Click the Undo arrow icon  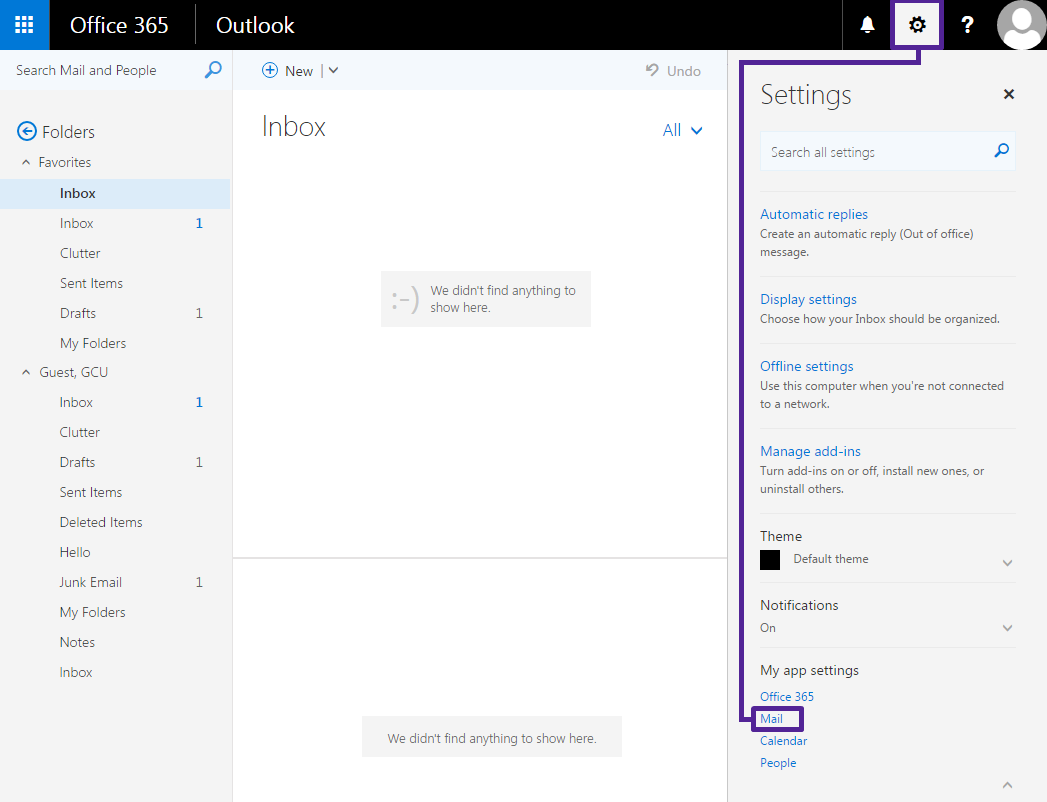tap(652, 70)
